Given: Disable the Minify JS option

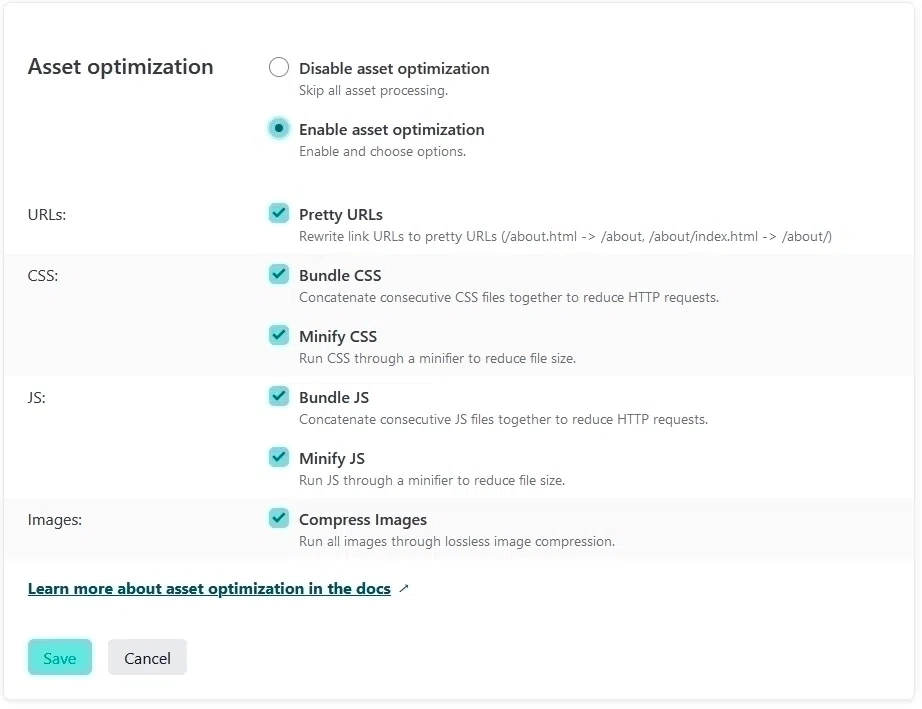Looking at the screenshot, I should click(x=279, y=457).
